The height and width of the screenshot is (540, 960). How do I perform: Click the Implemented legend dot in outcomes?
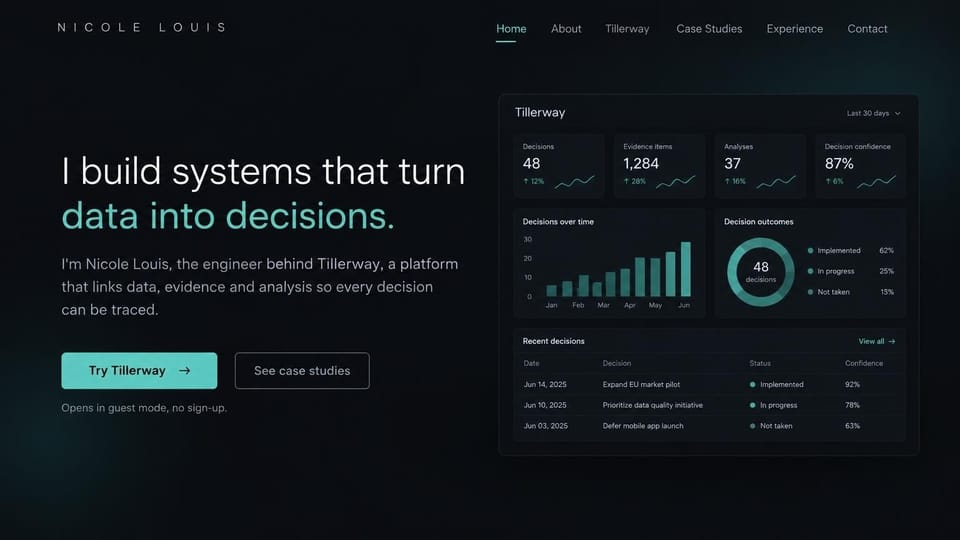tap(811, 250)
